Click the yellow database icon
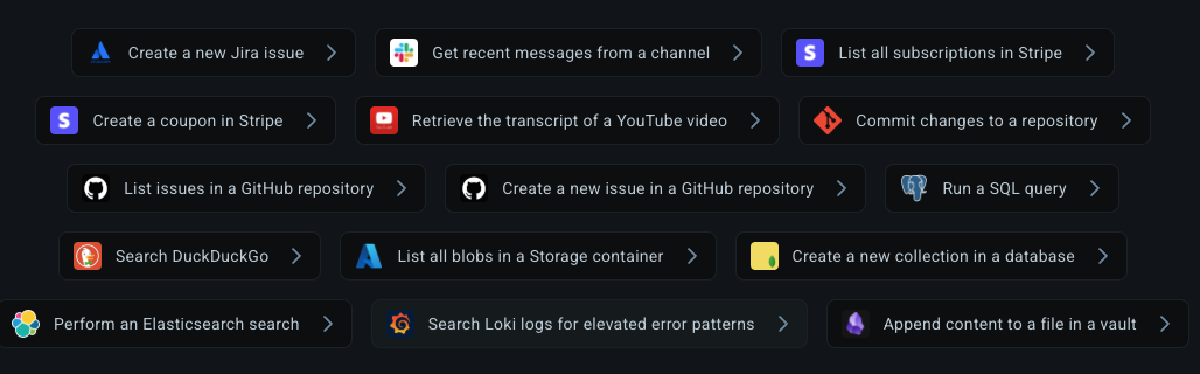This screenshot has width=1200, height=374. pyautogui.click(x=765, y=256)
